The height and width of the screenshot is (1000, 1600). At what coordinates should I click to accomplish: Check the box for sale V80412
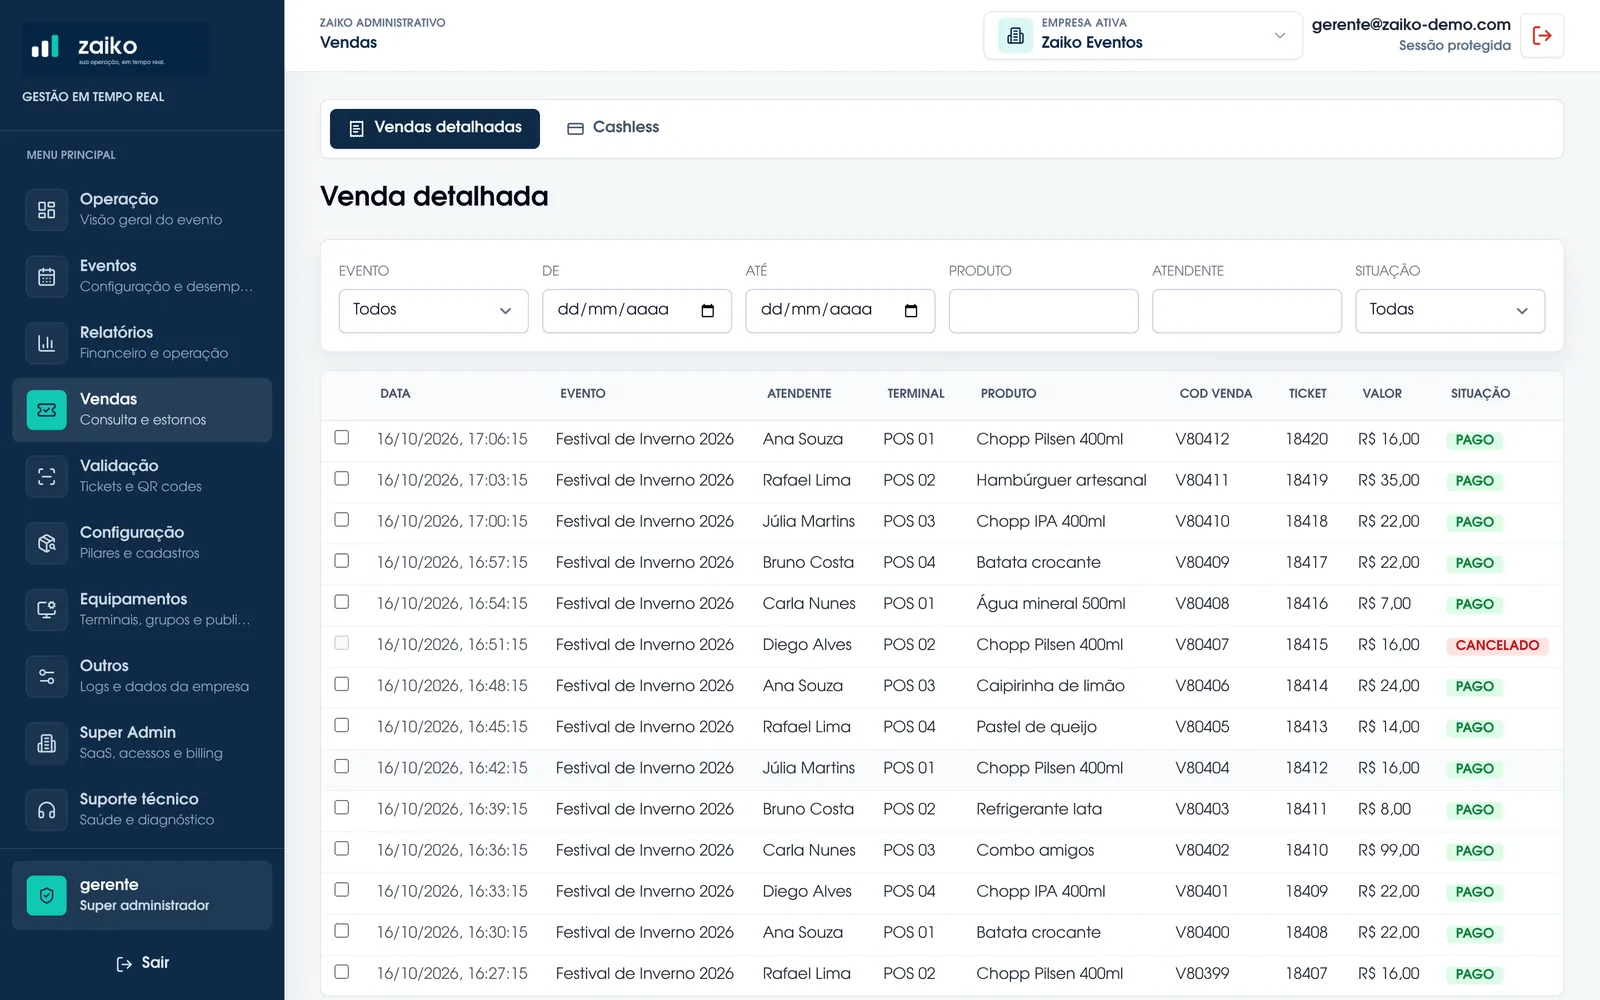342,437
